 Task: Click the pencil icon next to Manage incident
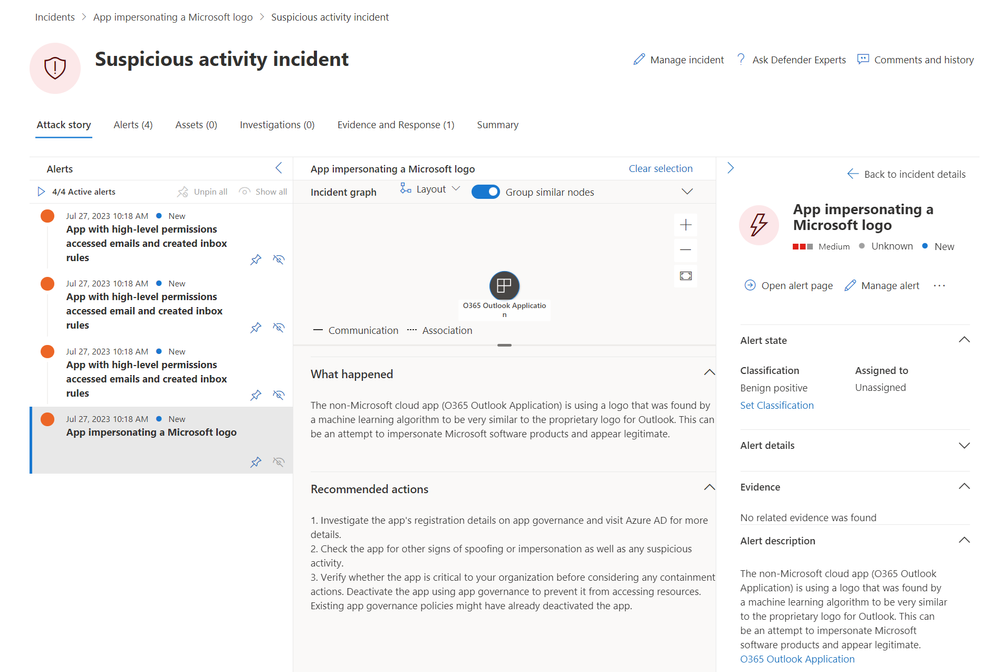coord(639,59)
